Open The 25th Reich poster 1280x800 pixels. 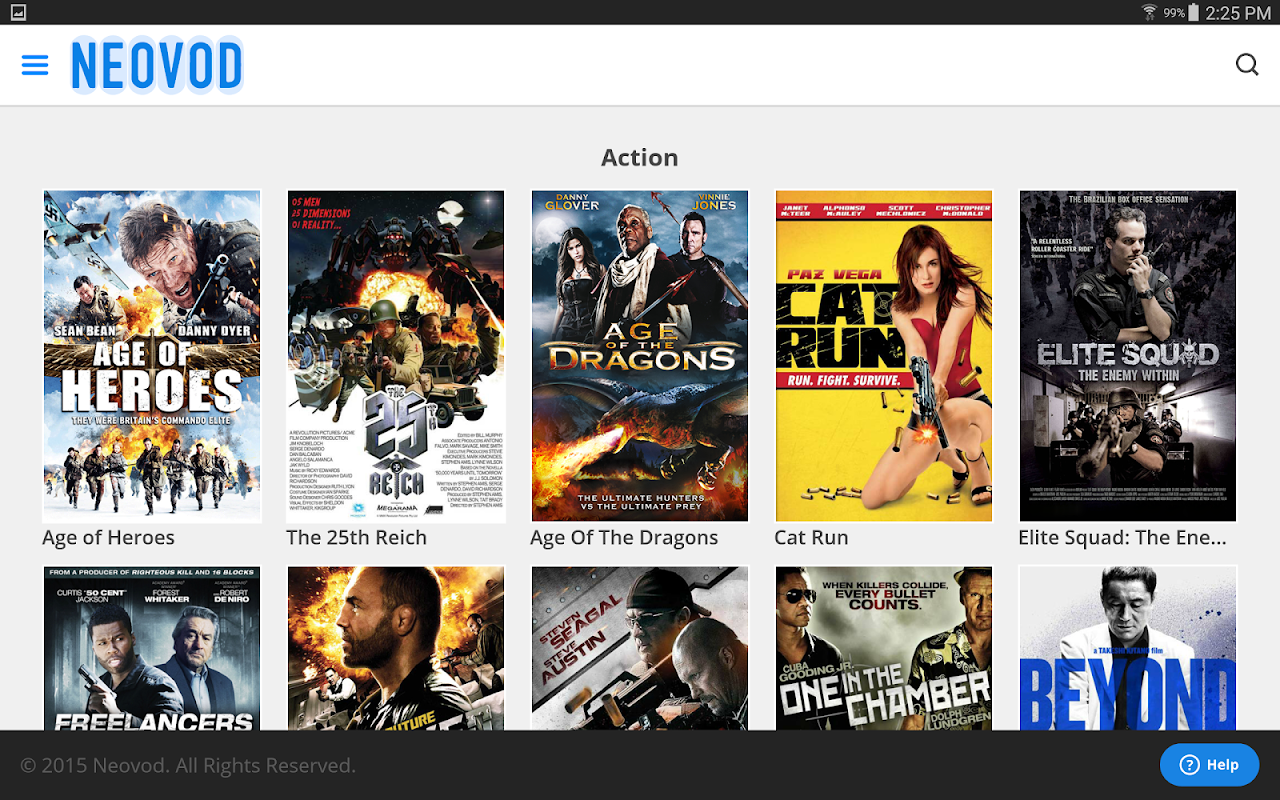point(396,356)
